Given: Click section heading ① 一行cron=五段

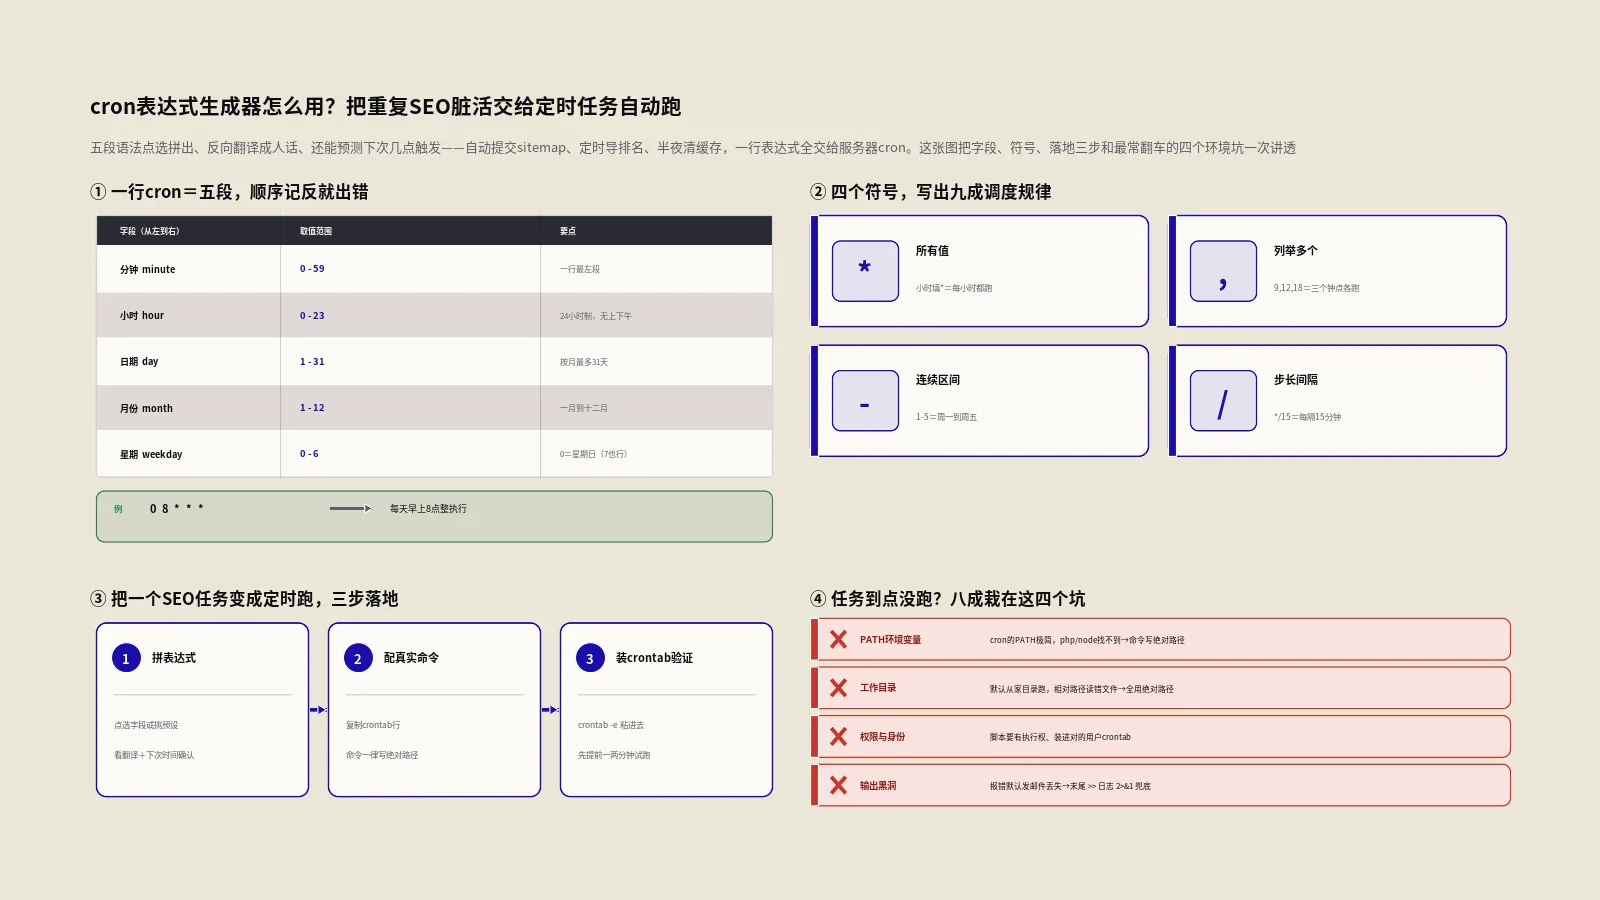Looking at the screenshot, I should (x=229, y=192).
